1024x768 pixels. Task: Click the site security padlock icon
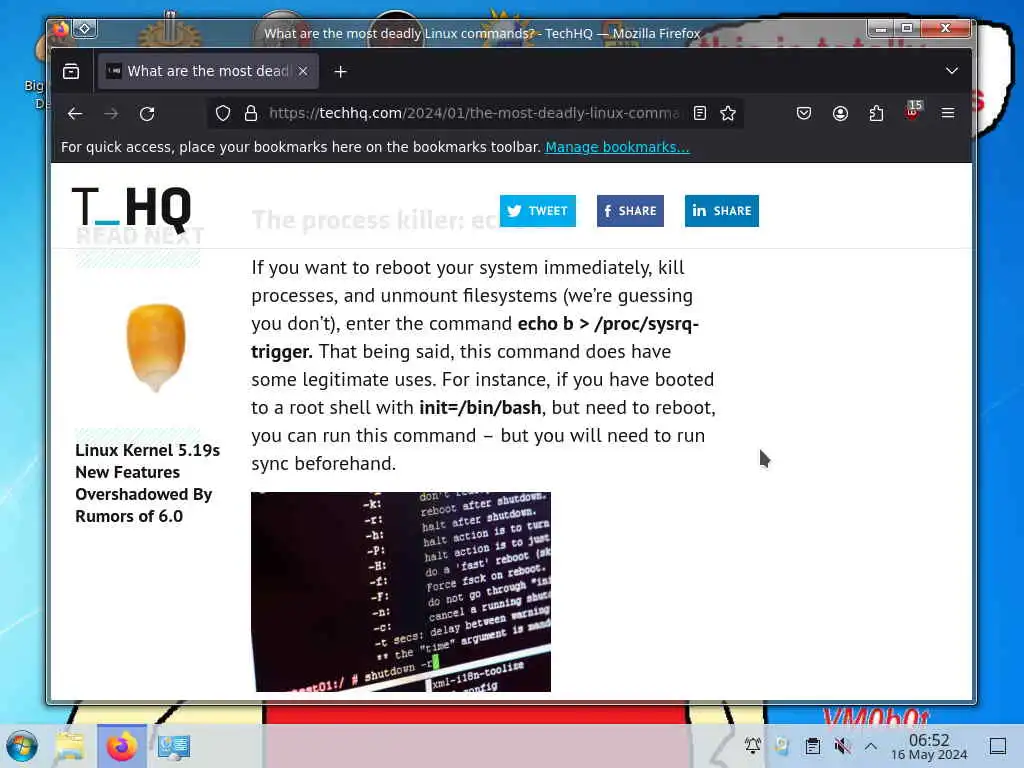(251, 114)
